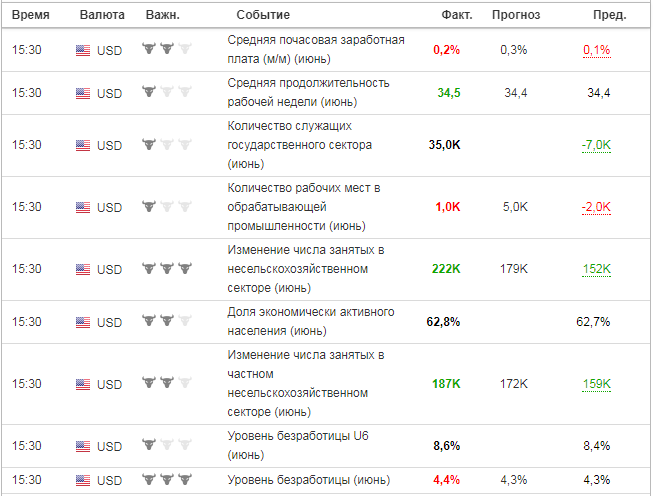Sort by the Время column header

click(x=30, y=15)
